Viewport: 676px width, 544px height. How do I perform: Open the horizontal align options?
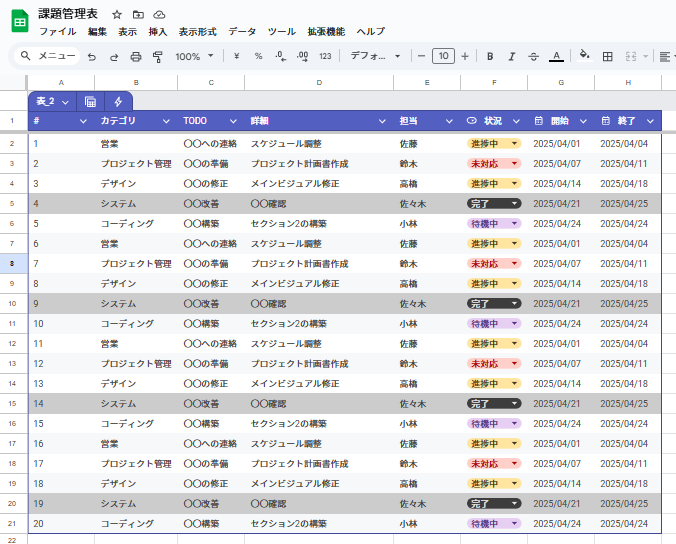[x=665, y=56]
